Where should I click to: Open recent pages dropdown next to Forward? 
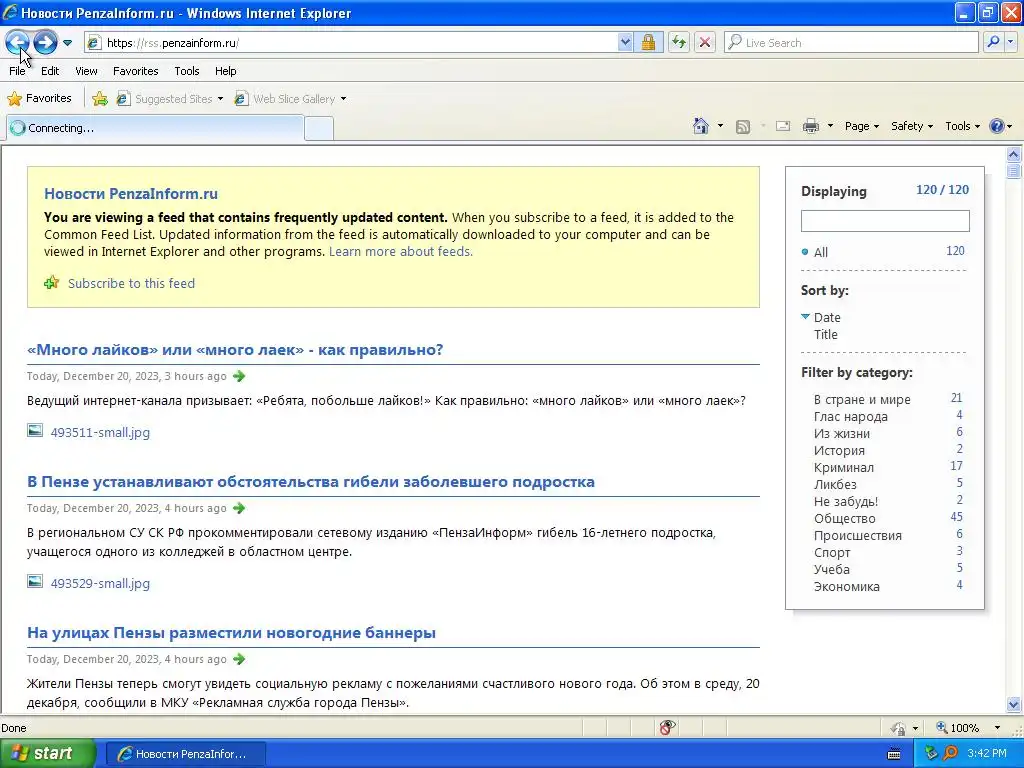coord(67,43)
